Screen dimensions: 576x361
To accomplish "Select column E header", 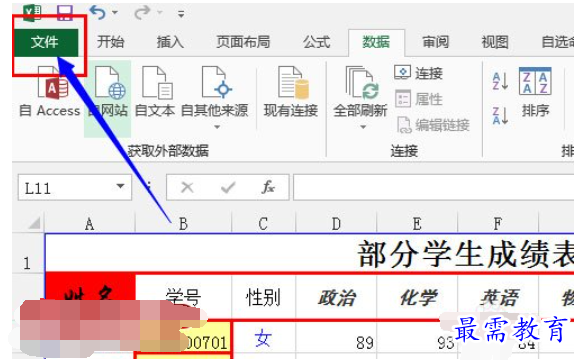I will point(417,224).
